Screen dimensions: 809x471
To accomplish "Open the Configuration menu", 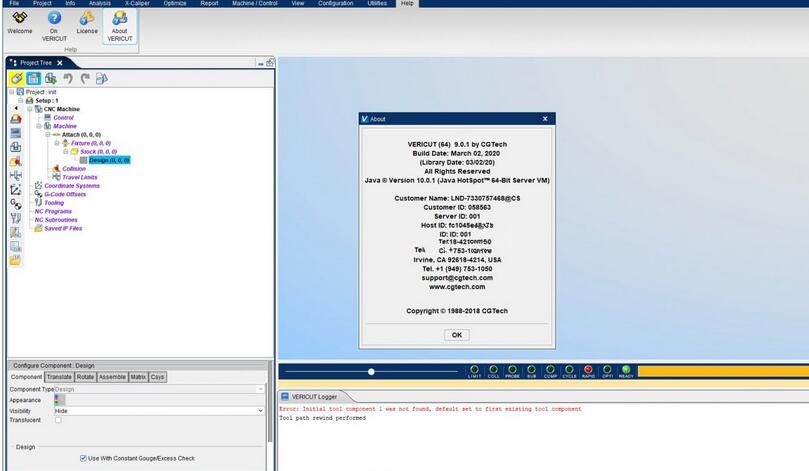I will pos(335,3).
